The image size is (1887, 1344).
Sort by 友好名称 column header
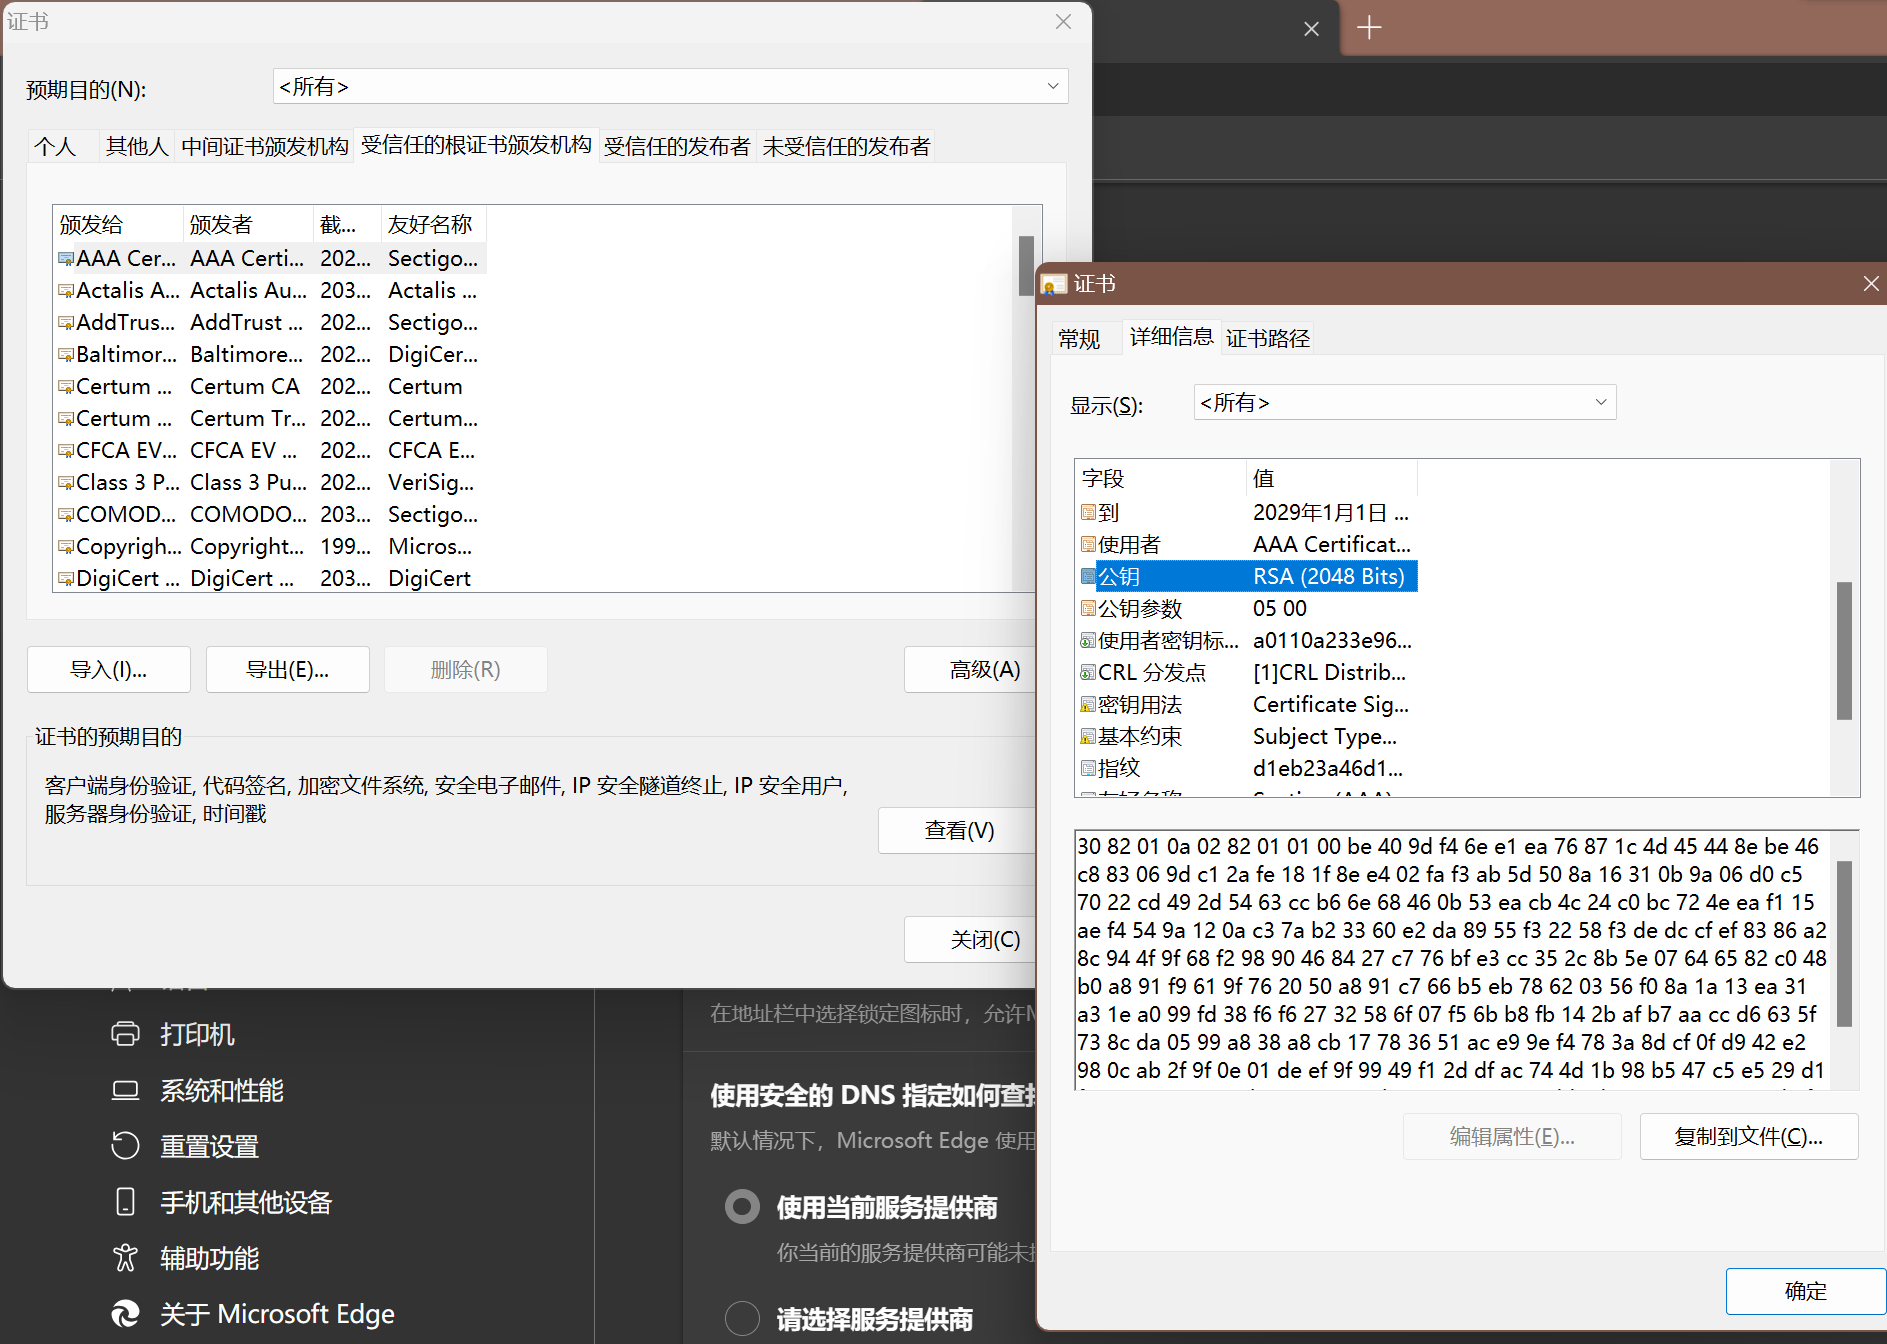pyautogui.click(x=434, y=225)
